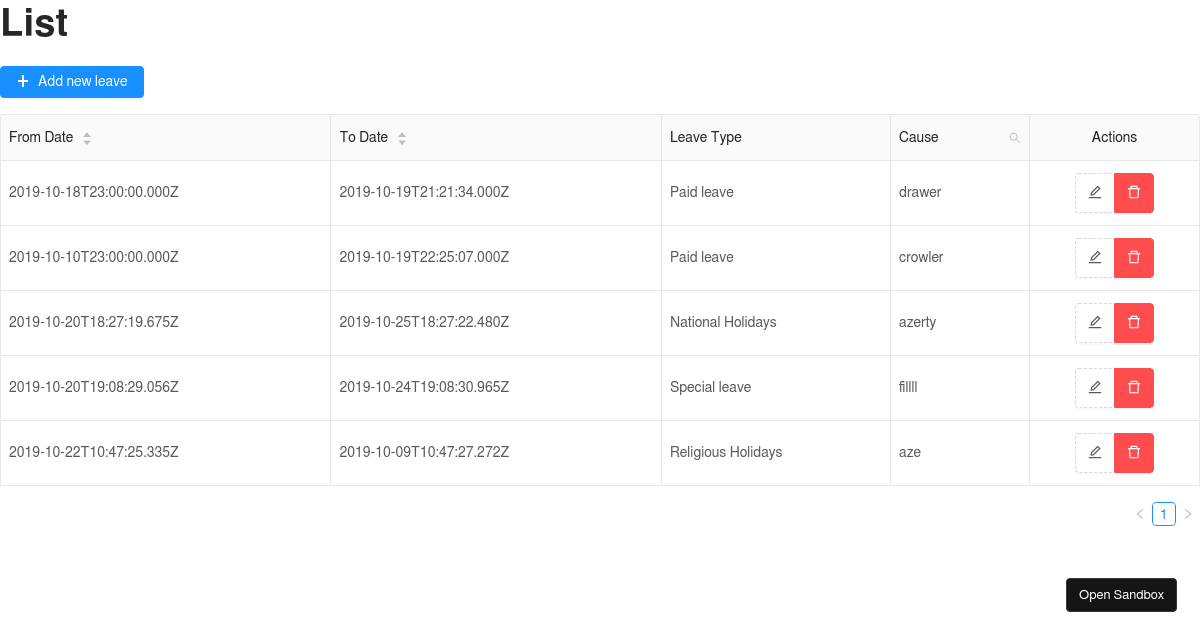Delete the filllll Special leave entry
The width and height of the screenshot is (1200, 630).
[x=1134, y=387]
